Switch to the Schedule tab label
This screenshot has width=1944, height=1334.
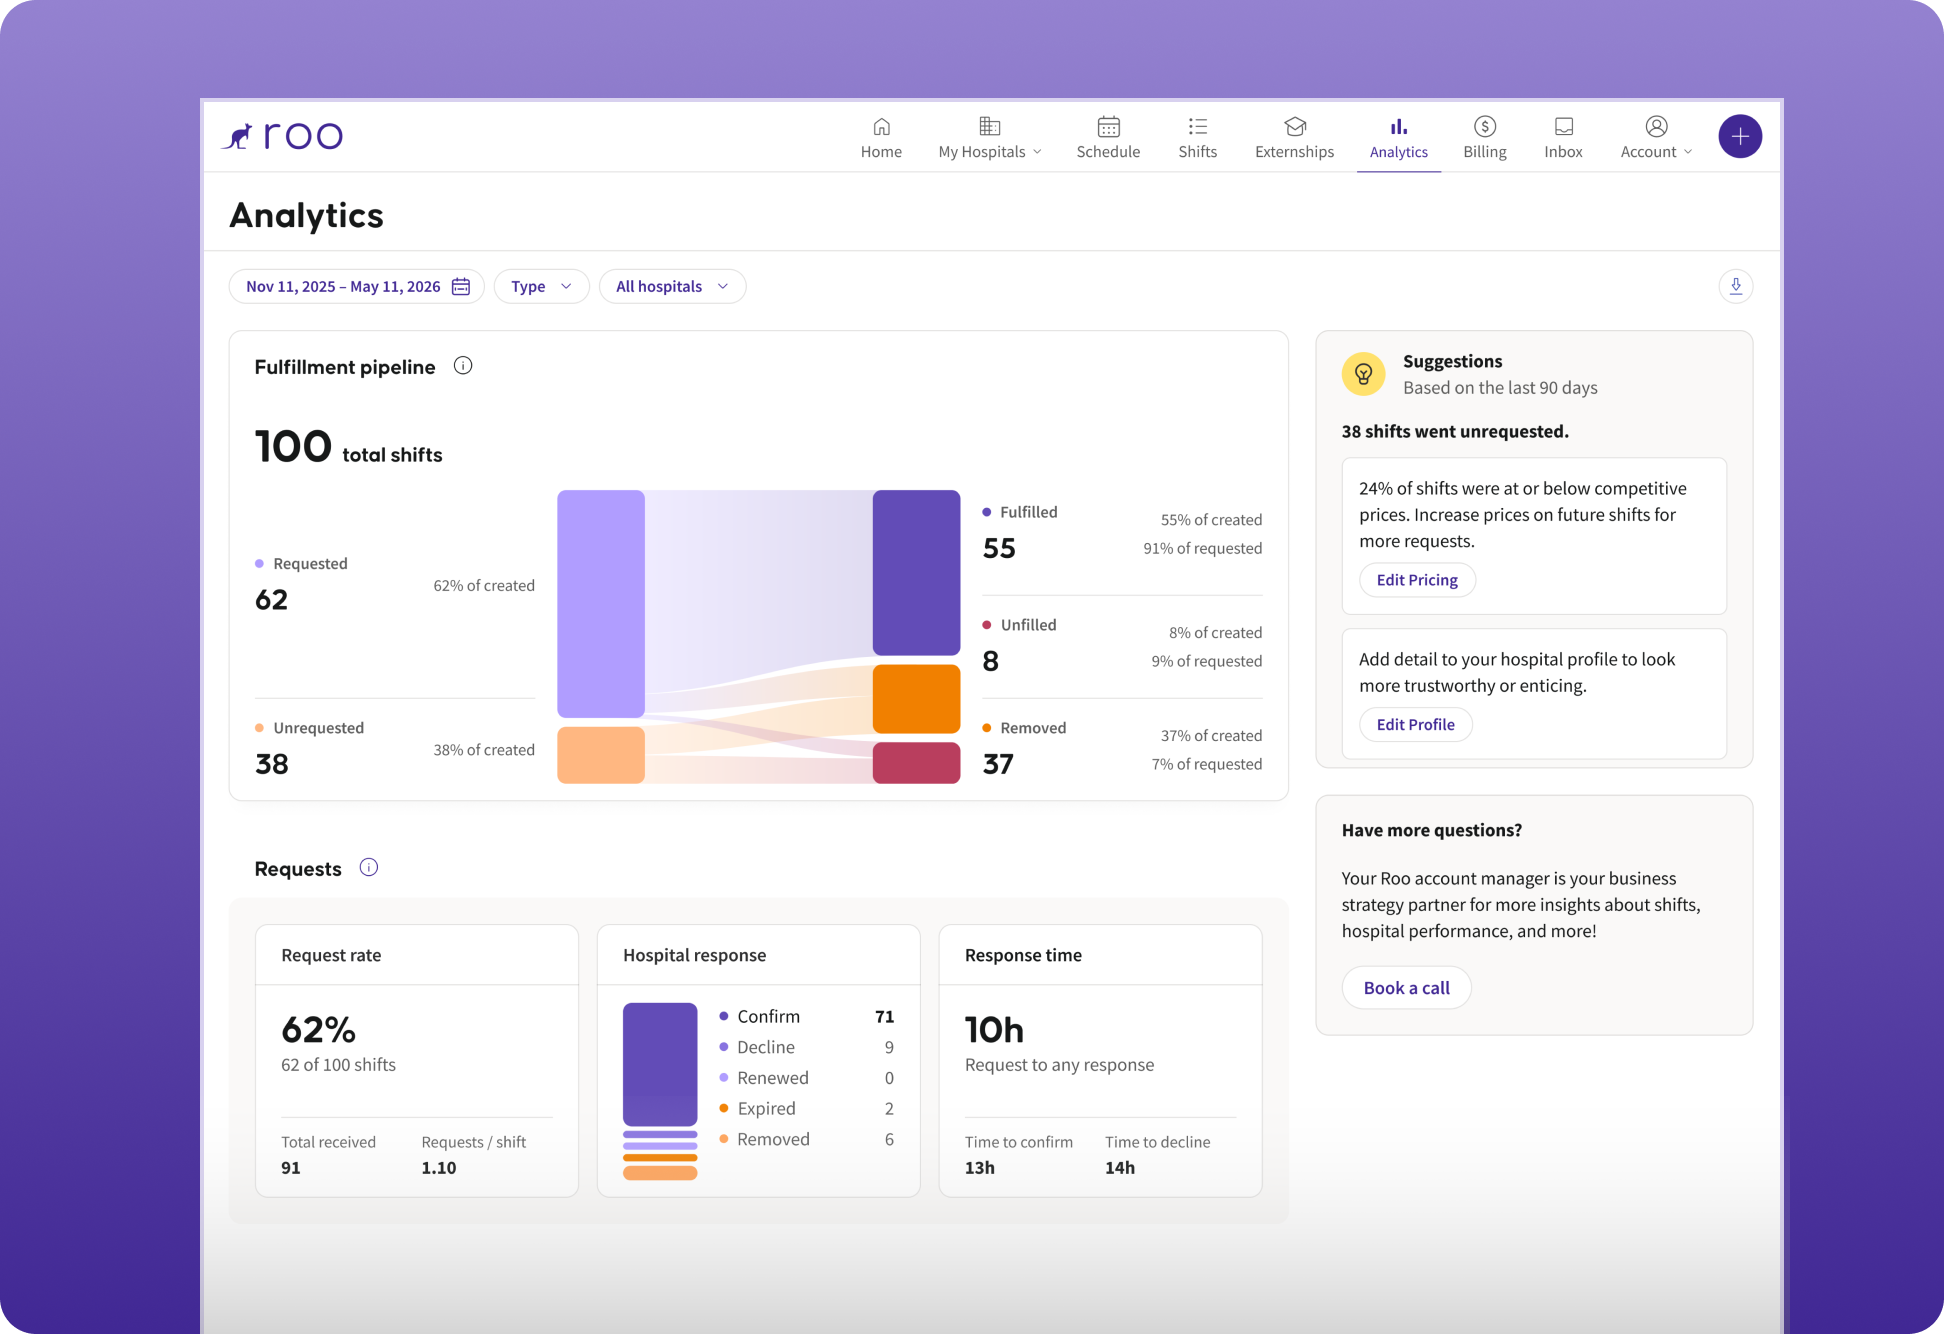pos(1108,152)
